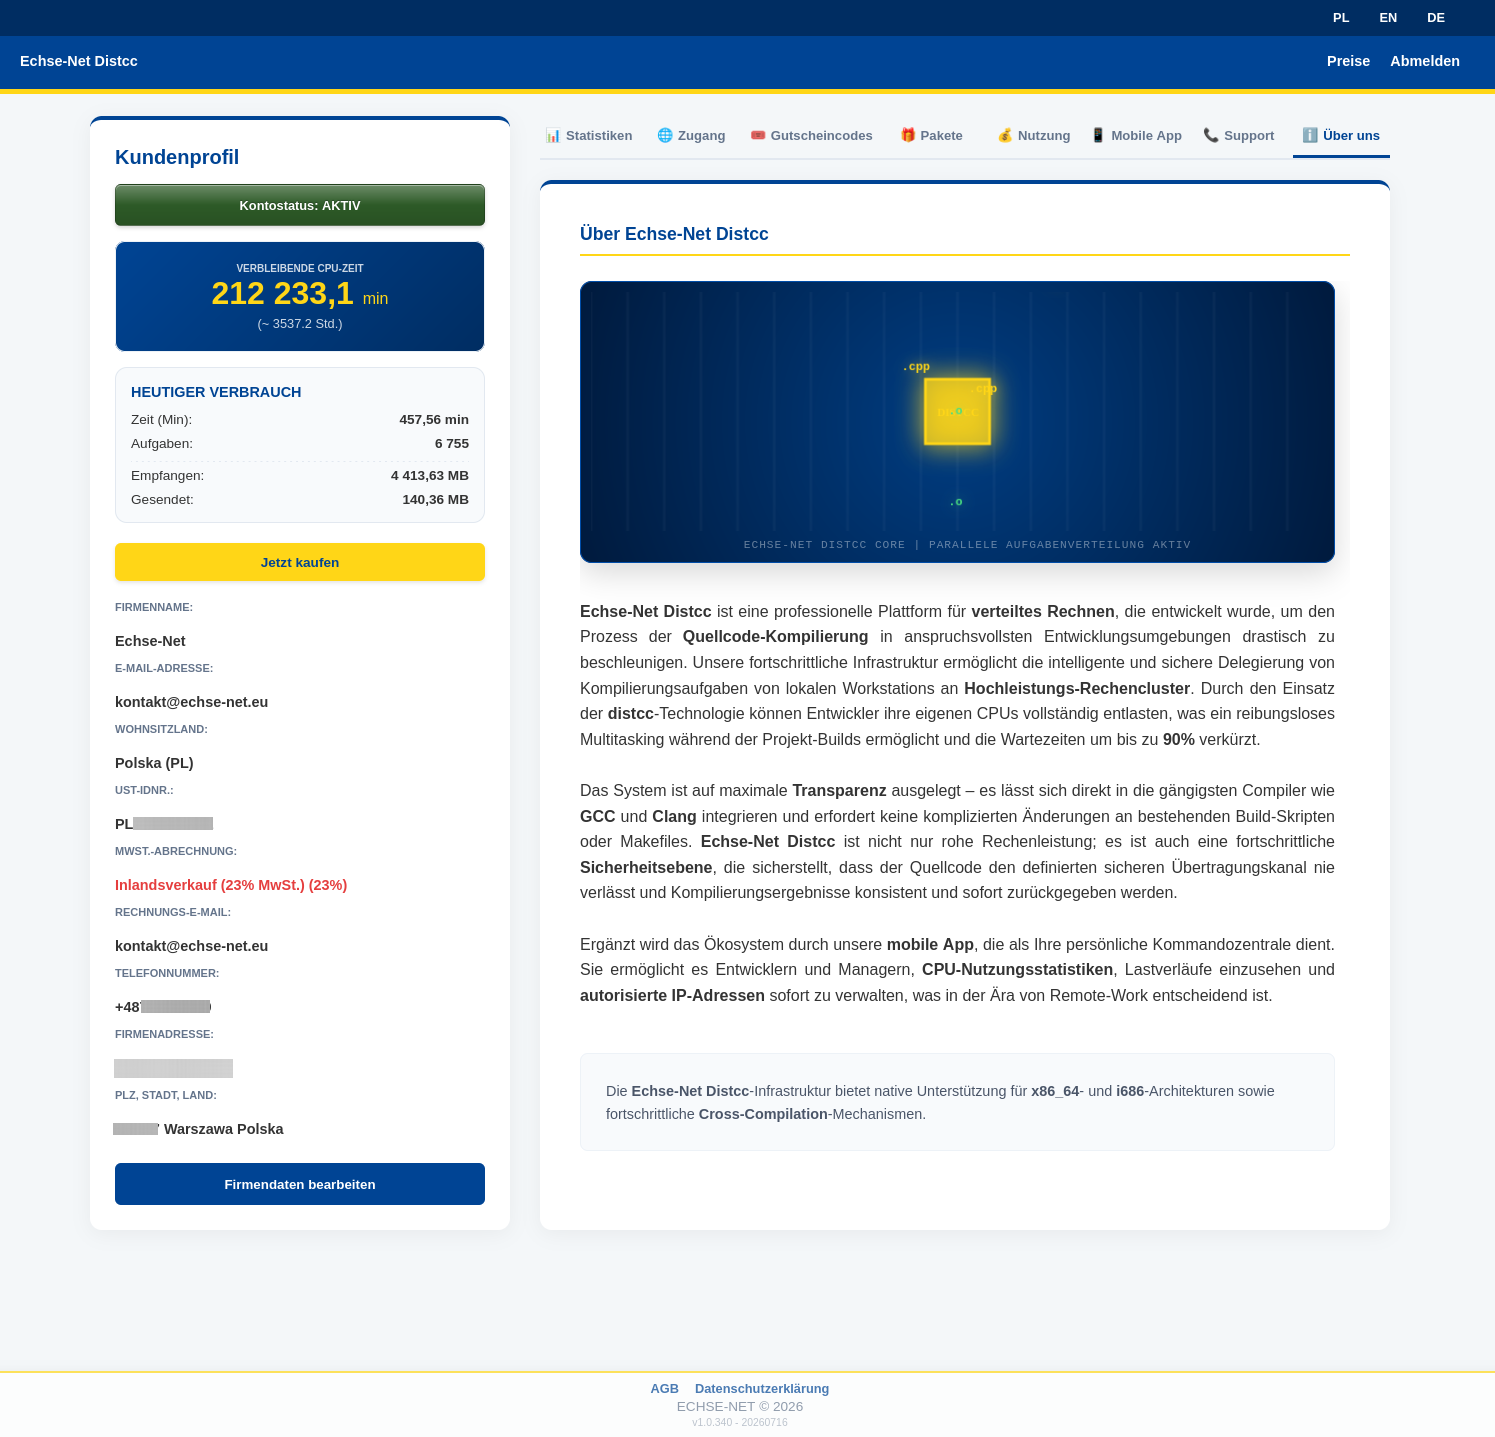Open the Mobile App tab

pyautogui.click(x=1137, y=136)
